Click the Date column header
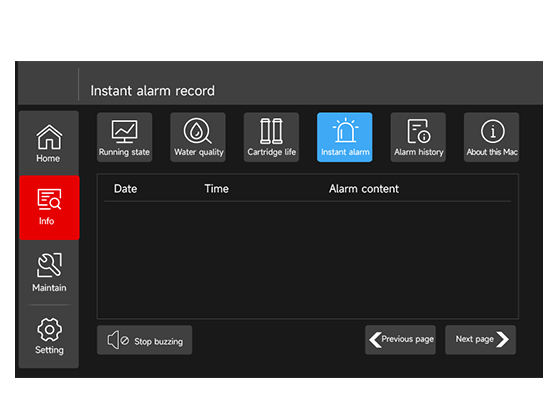The height and width of the screenshot is (420, 560). tap(125, 189)
